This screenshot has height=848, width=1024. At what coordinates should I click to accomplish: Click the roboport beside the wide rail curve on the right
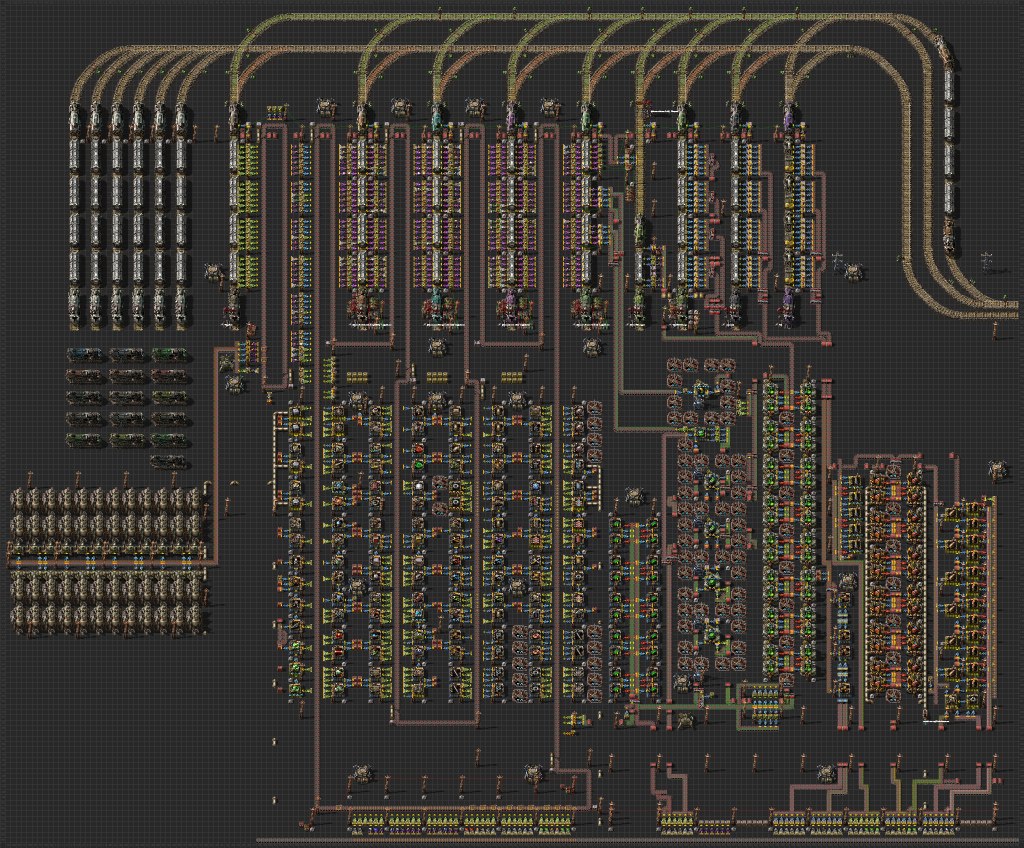pyautogui.click(x=853, y=270)
